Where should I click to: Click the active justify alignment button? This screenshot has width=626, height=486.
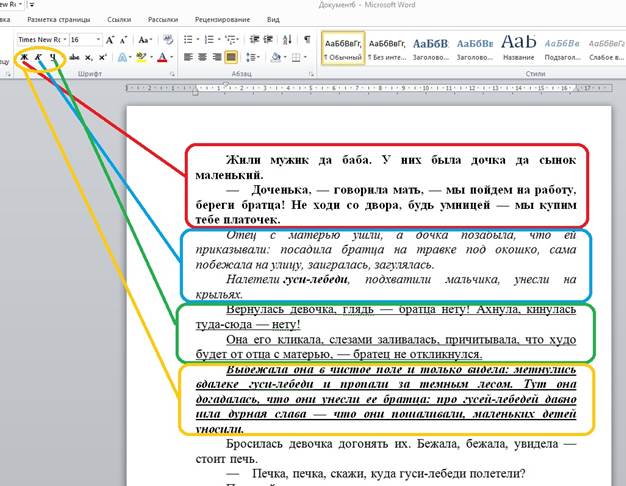click(231, 57)
